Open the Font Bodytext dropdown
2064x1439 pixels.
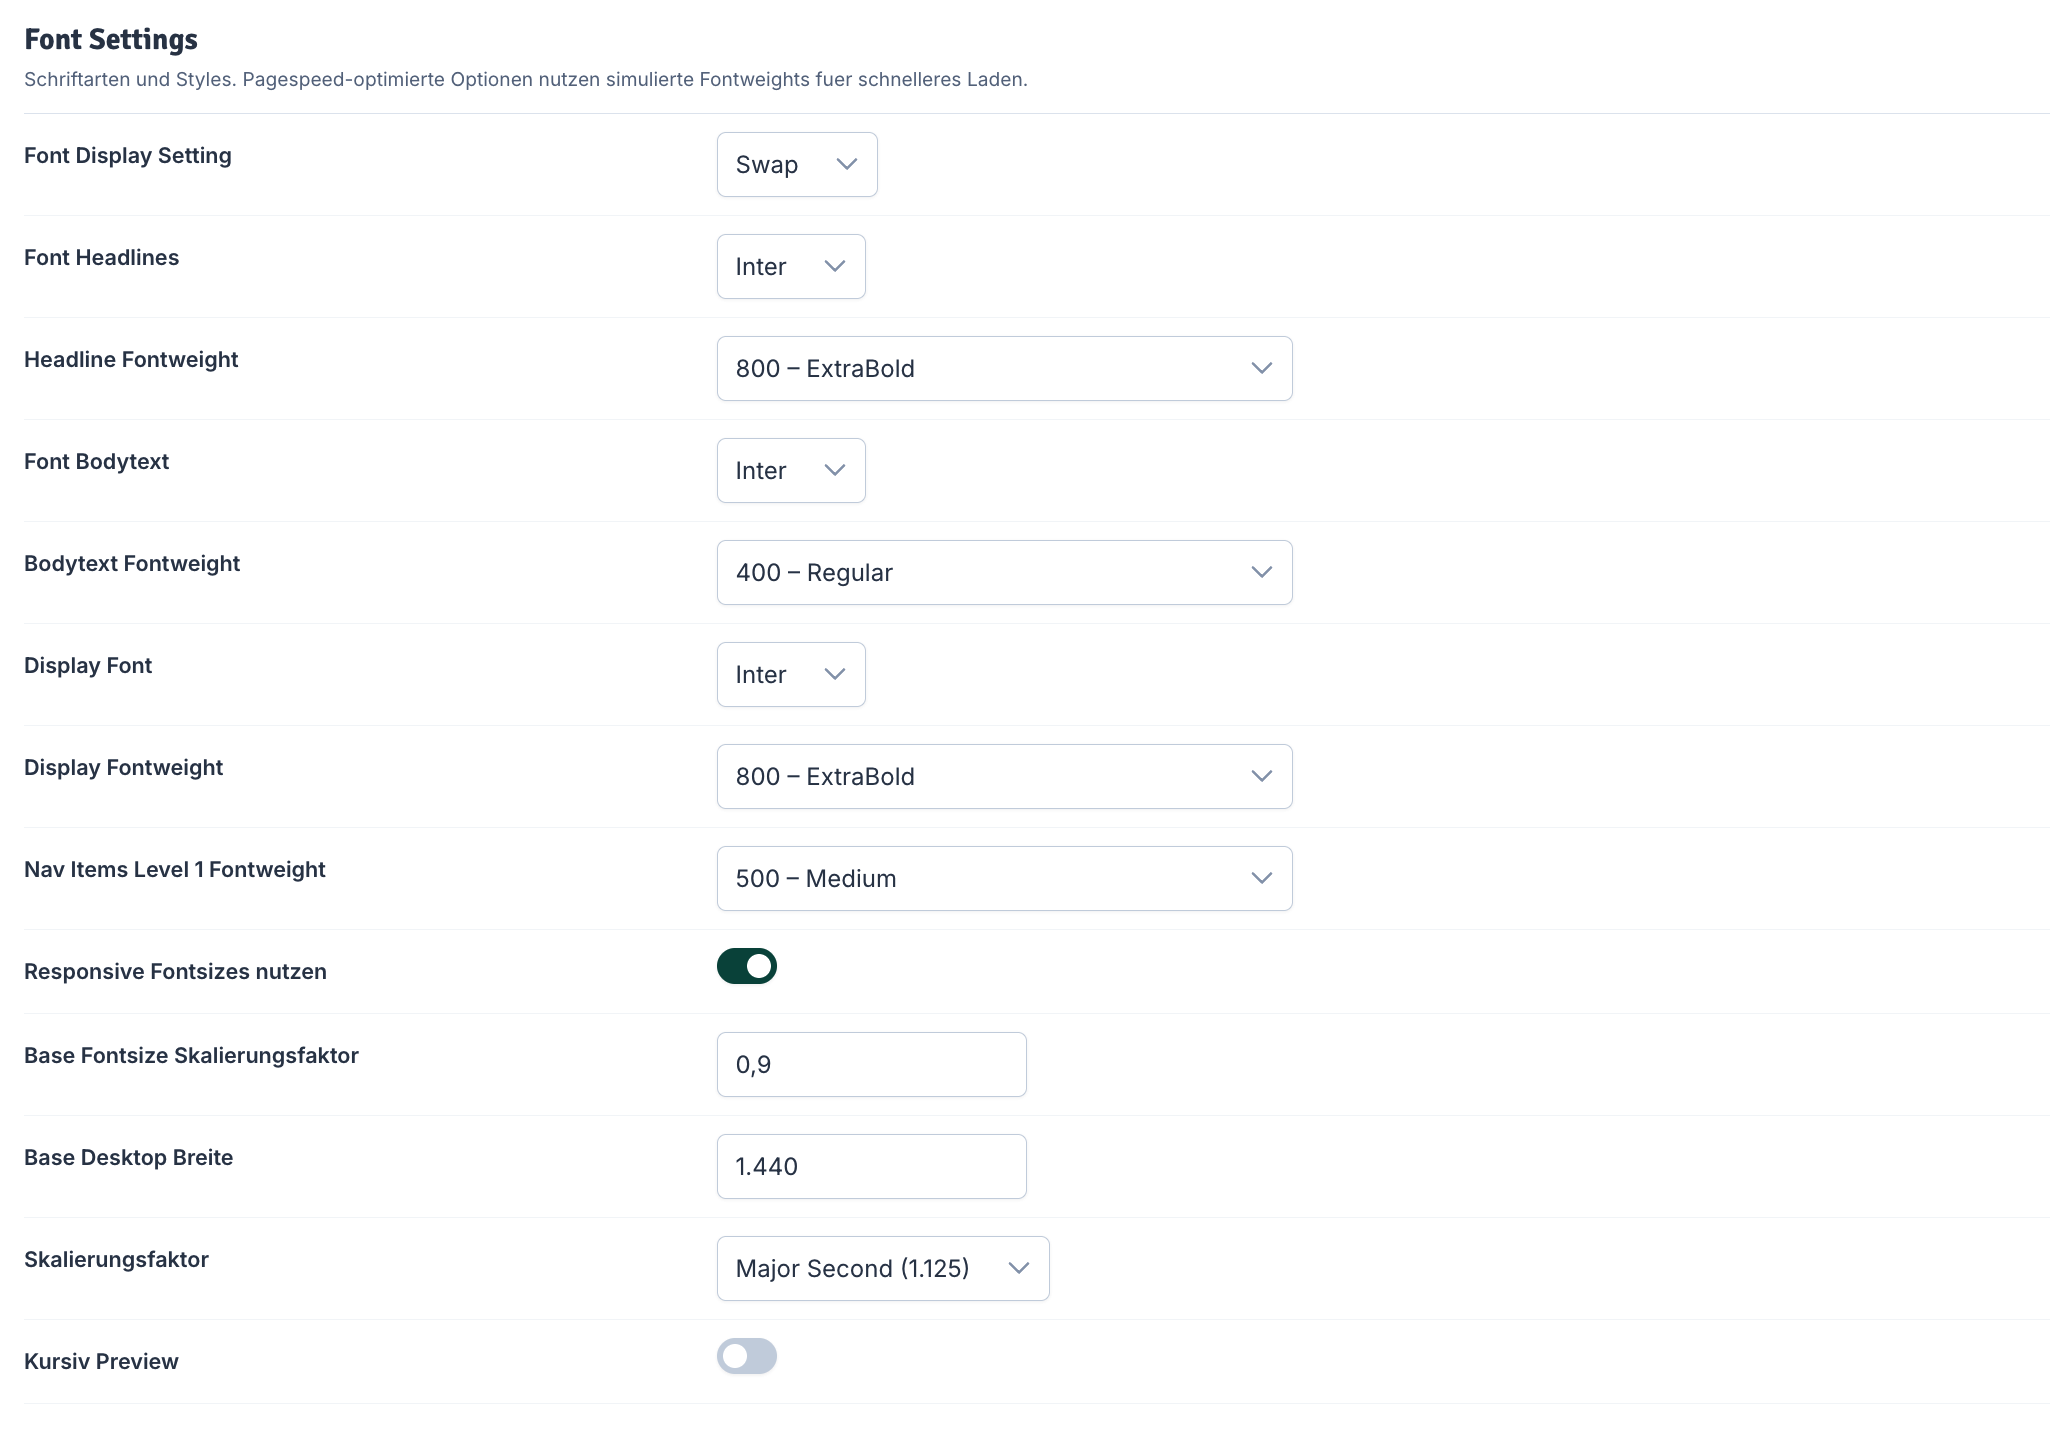coord(791,471)
